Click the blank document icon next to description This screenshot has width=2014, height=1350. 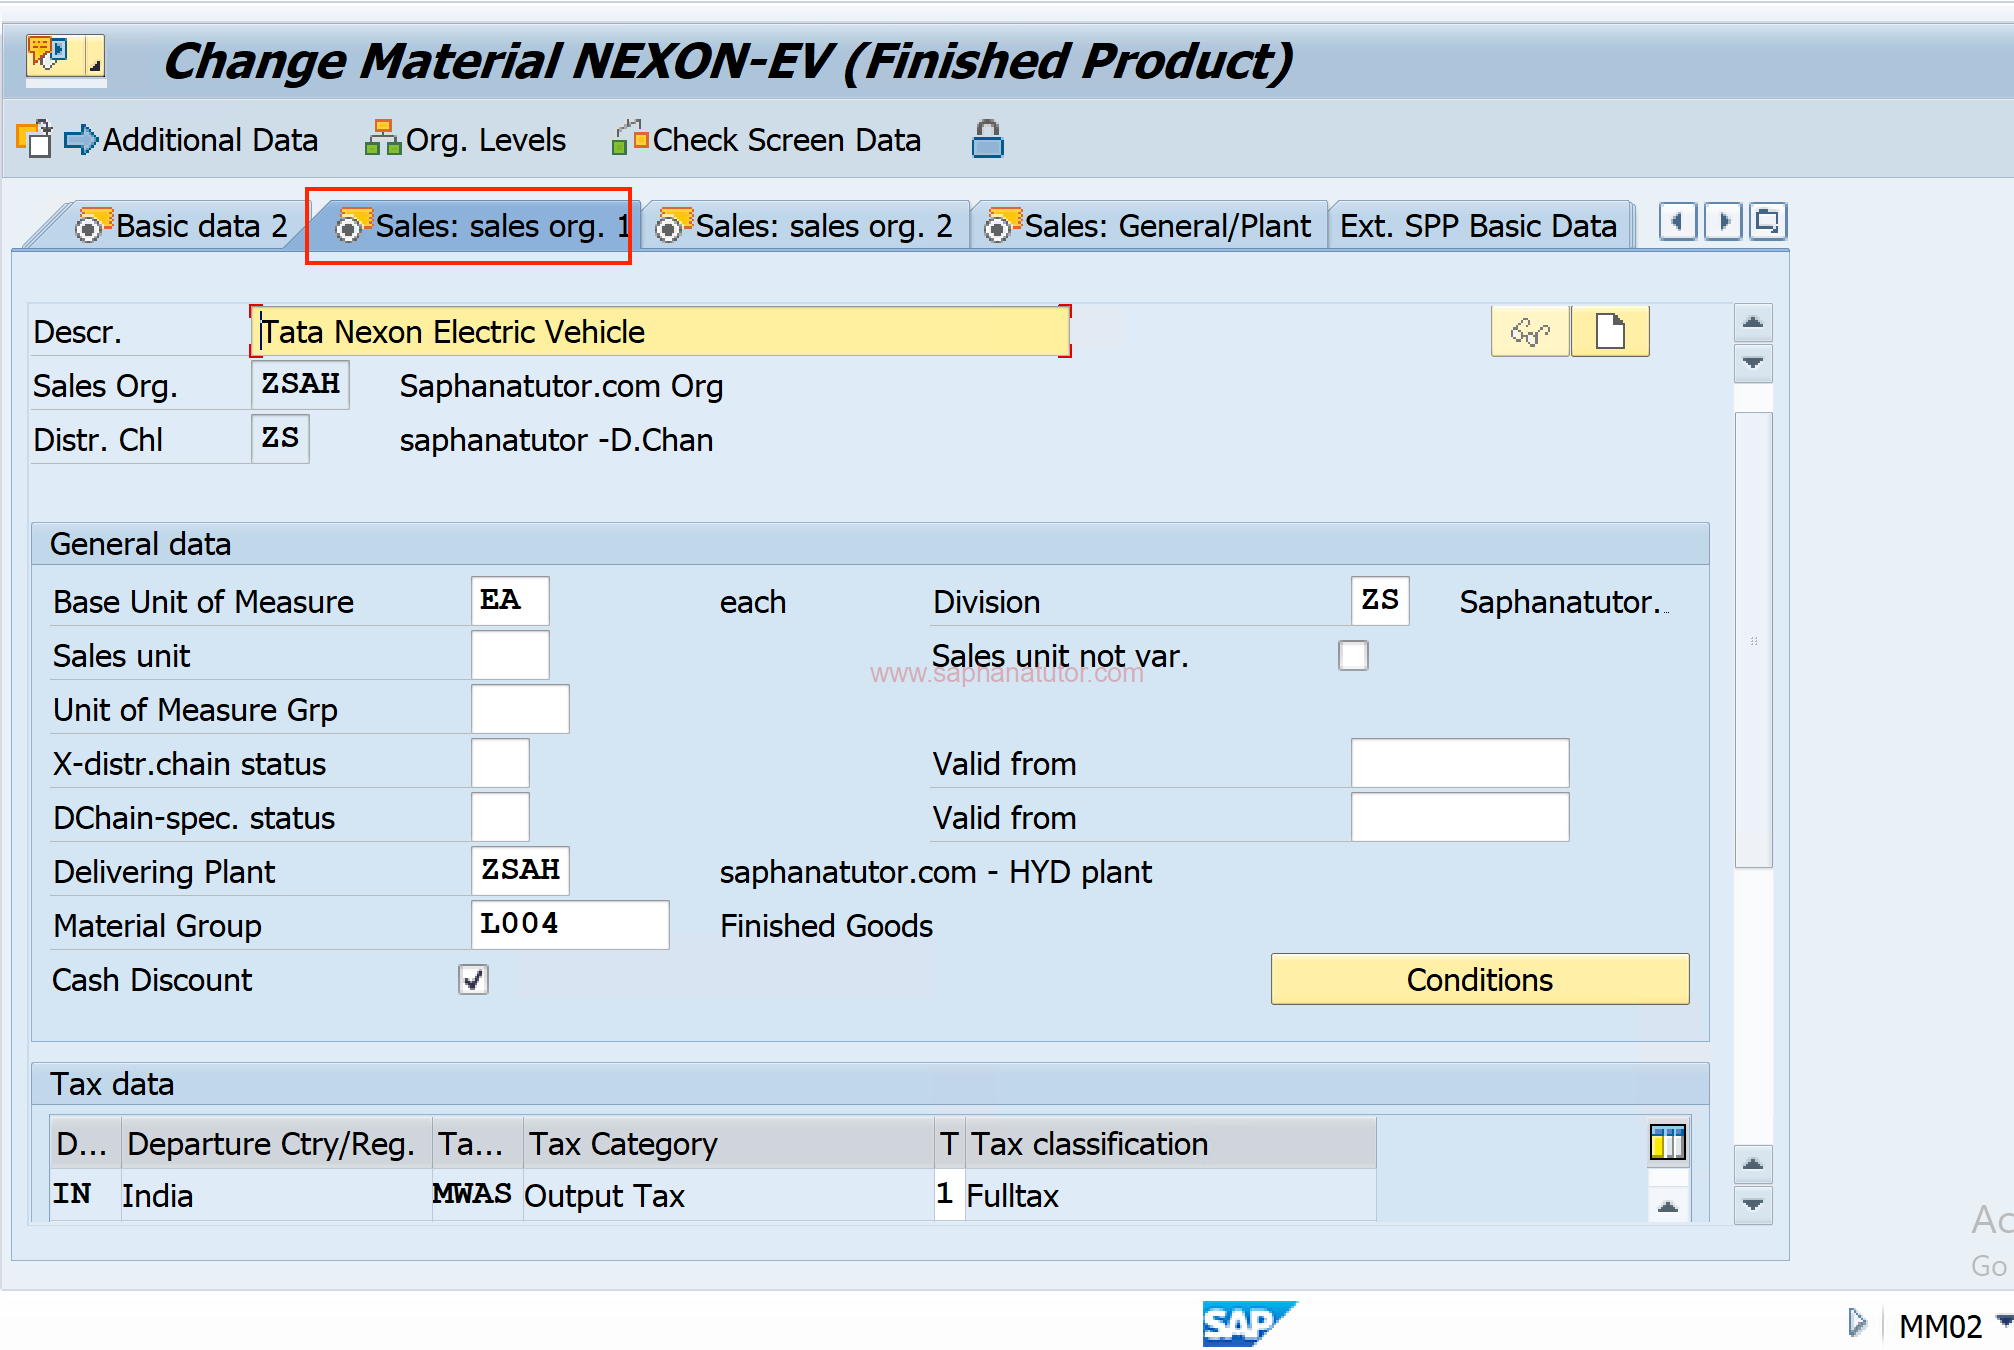click(x=1610, y=331)
